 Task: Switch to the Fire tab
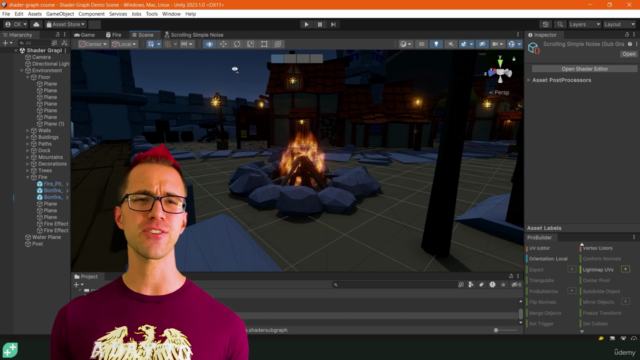click(113, 35)
